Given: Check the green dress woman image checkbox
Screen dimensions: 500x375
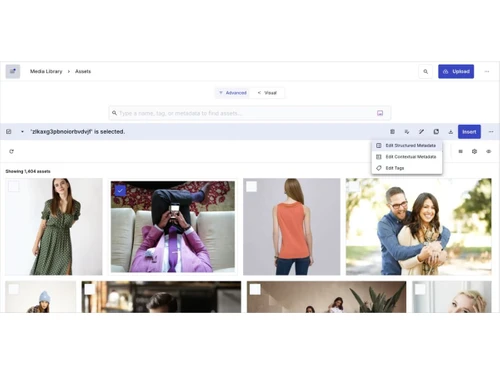Looking at the screenshot, I should pyautogui.click(x=14, y=186).
